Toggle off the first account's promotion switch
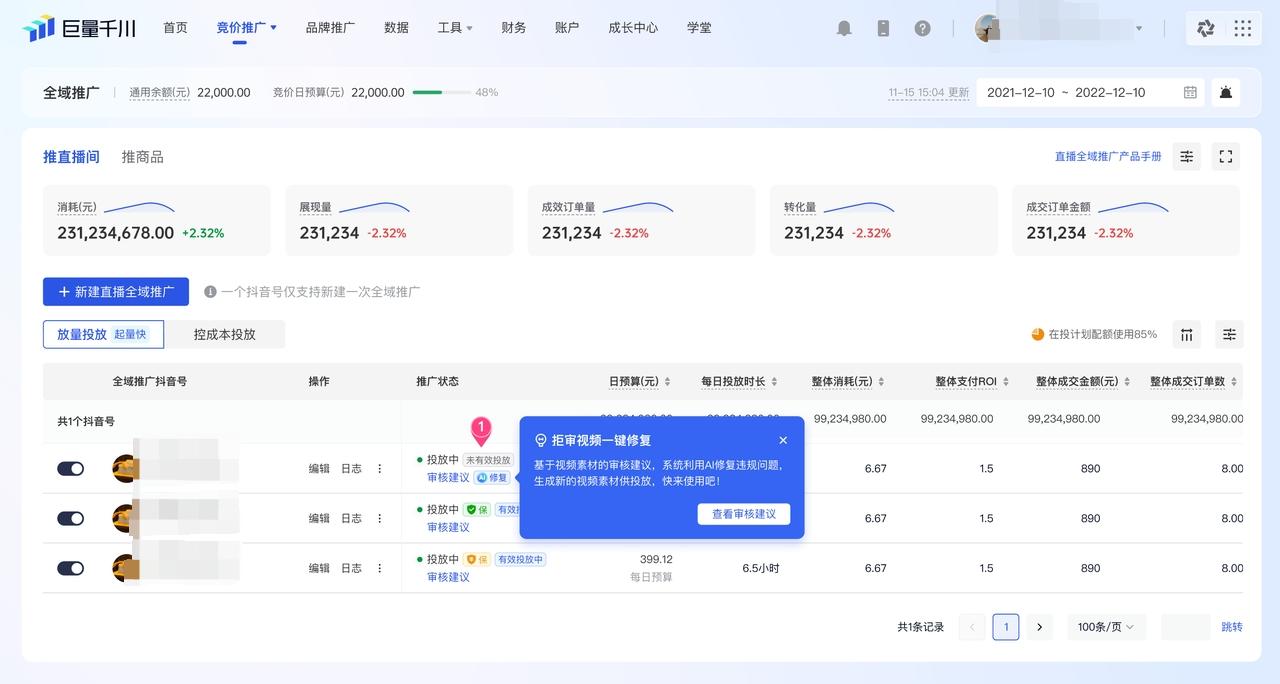The image size is (1280, 684). click(x=70, y=468)
